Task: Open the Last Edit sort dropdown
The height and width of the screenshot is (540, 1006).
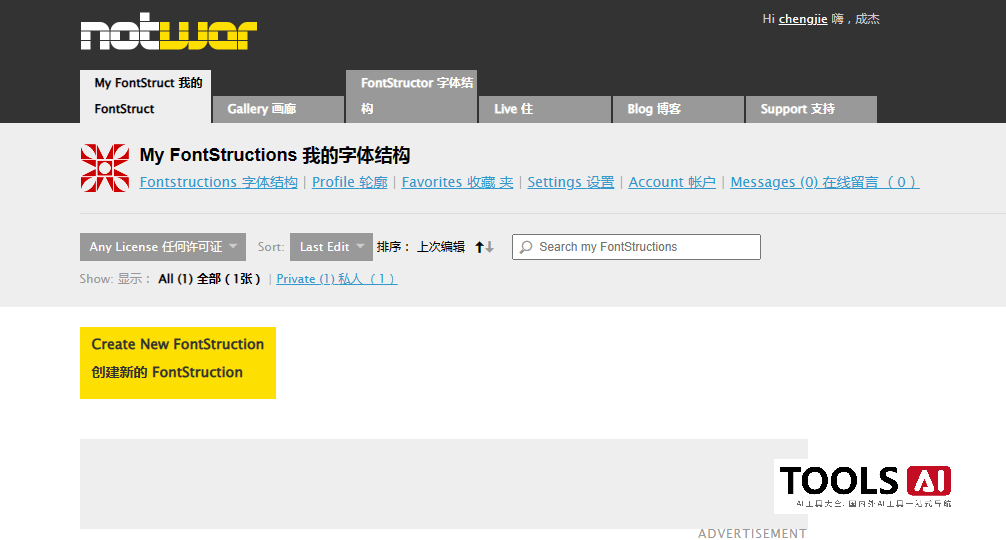Action: coord(331,247)
